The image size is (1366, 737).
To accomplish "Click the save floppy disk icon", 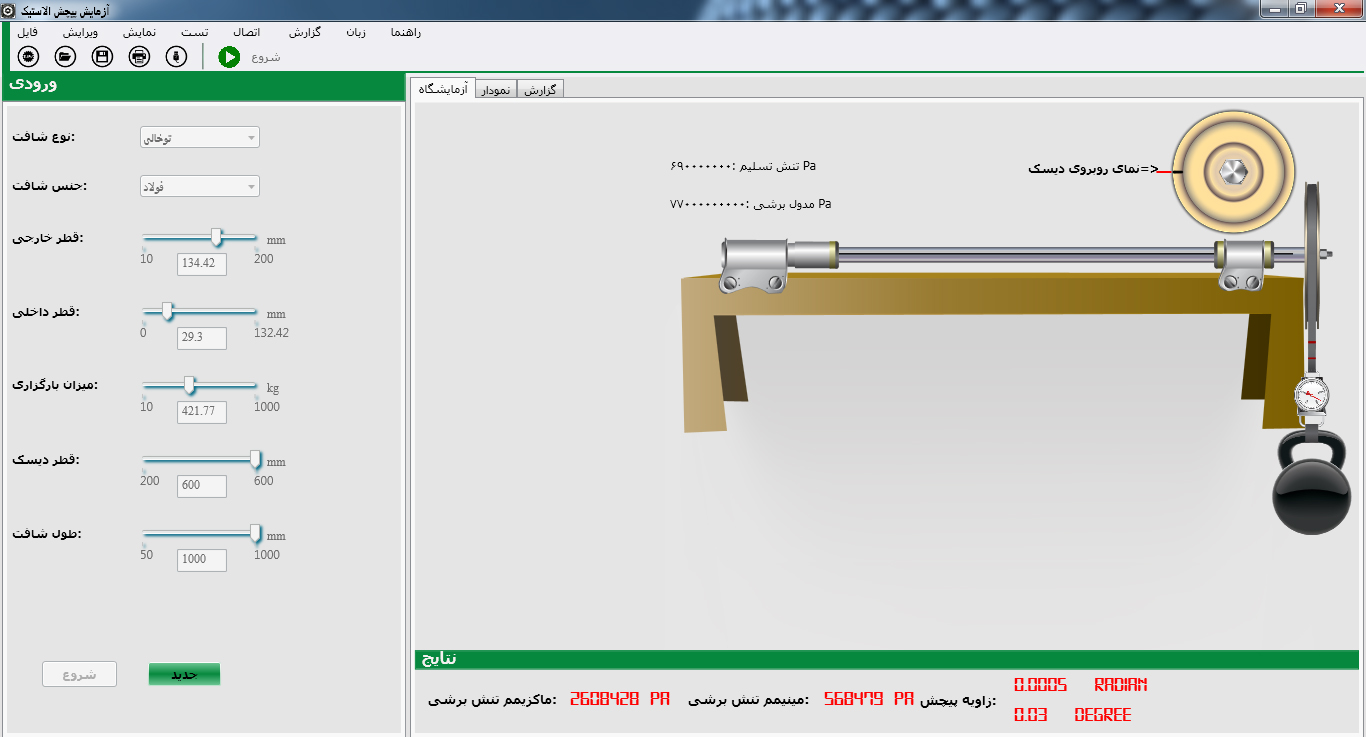I will [x=102, y=56].
